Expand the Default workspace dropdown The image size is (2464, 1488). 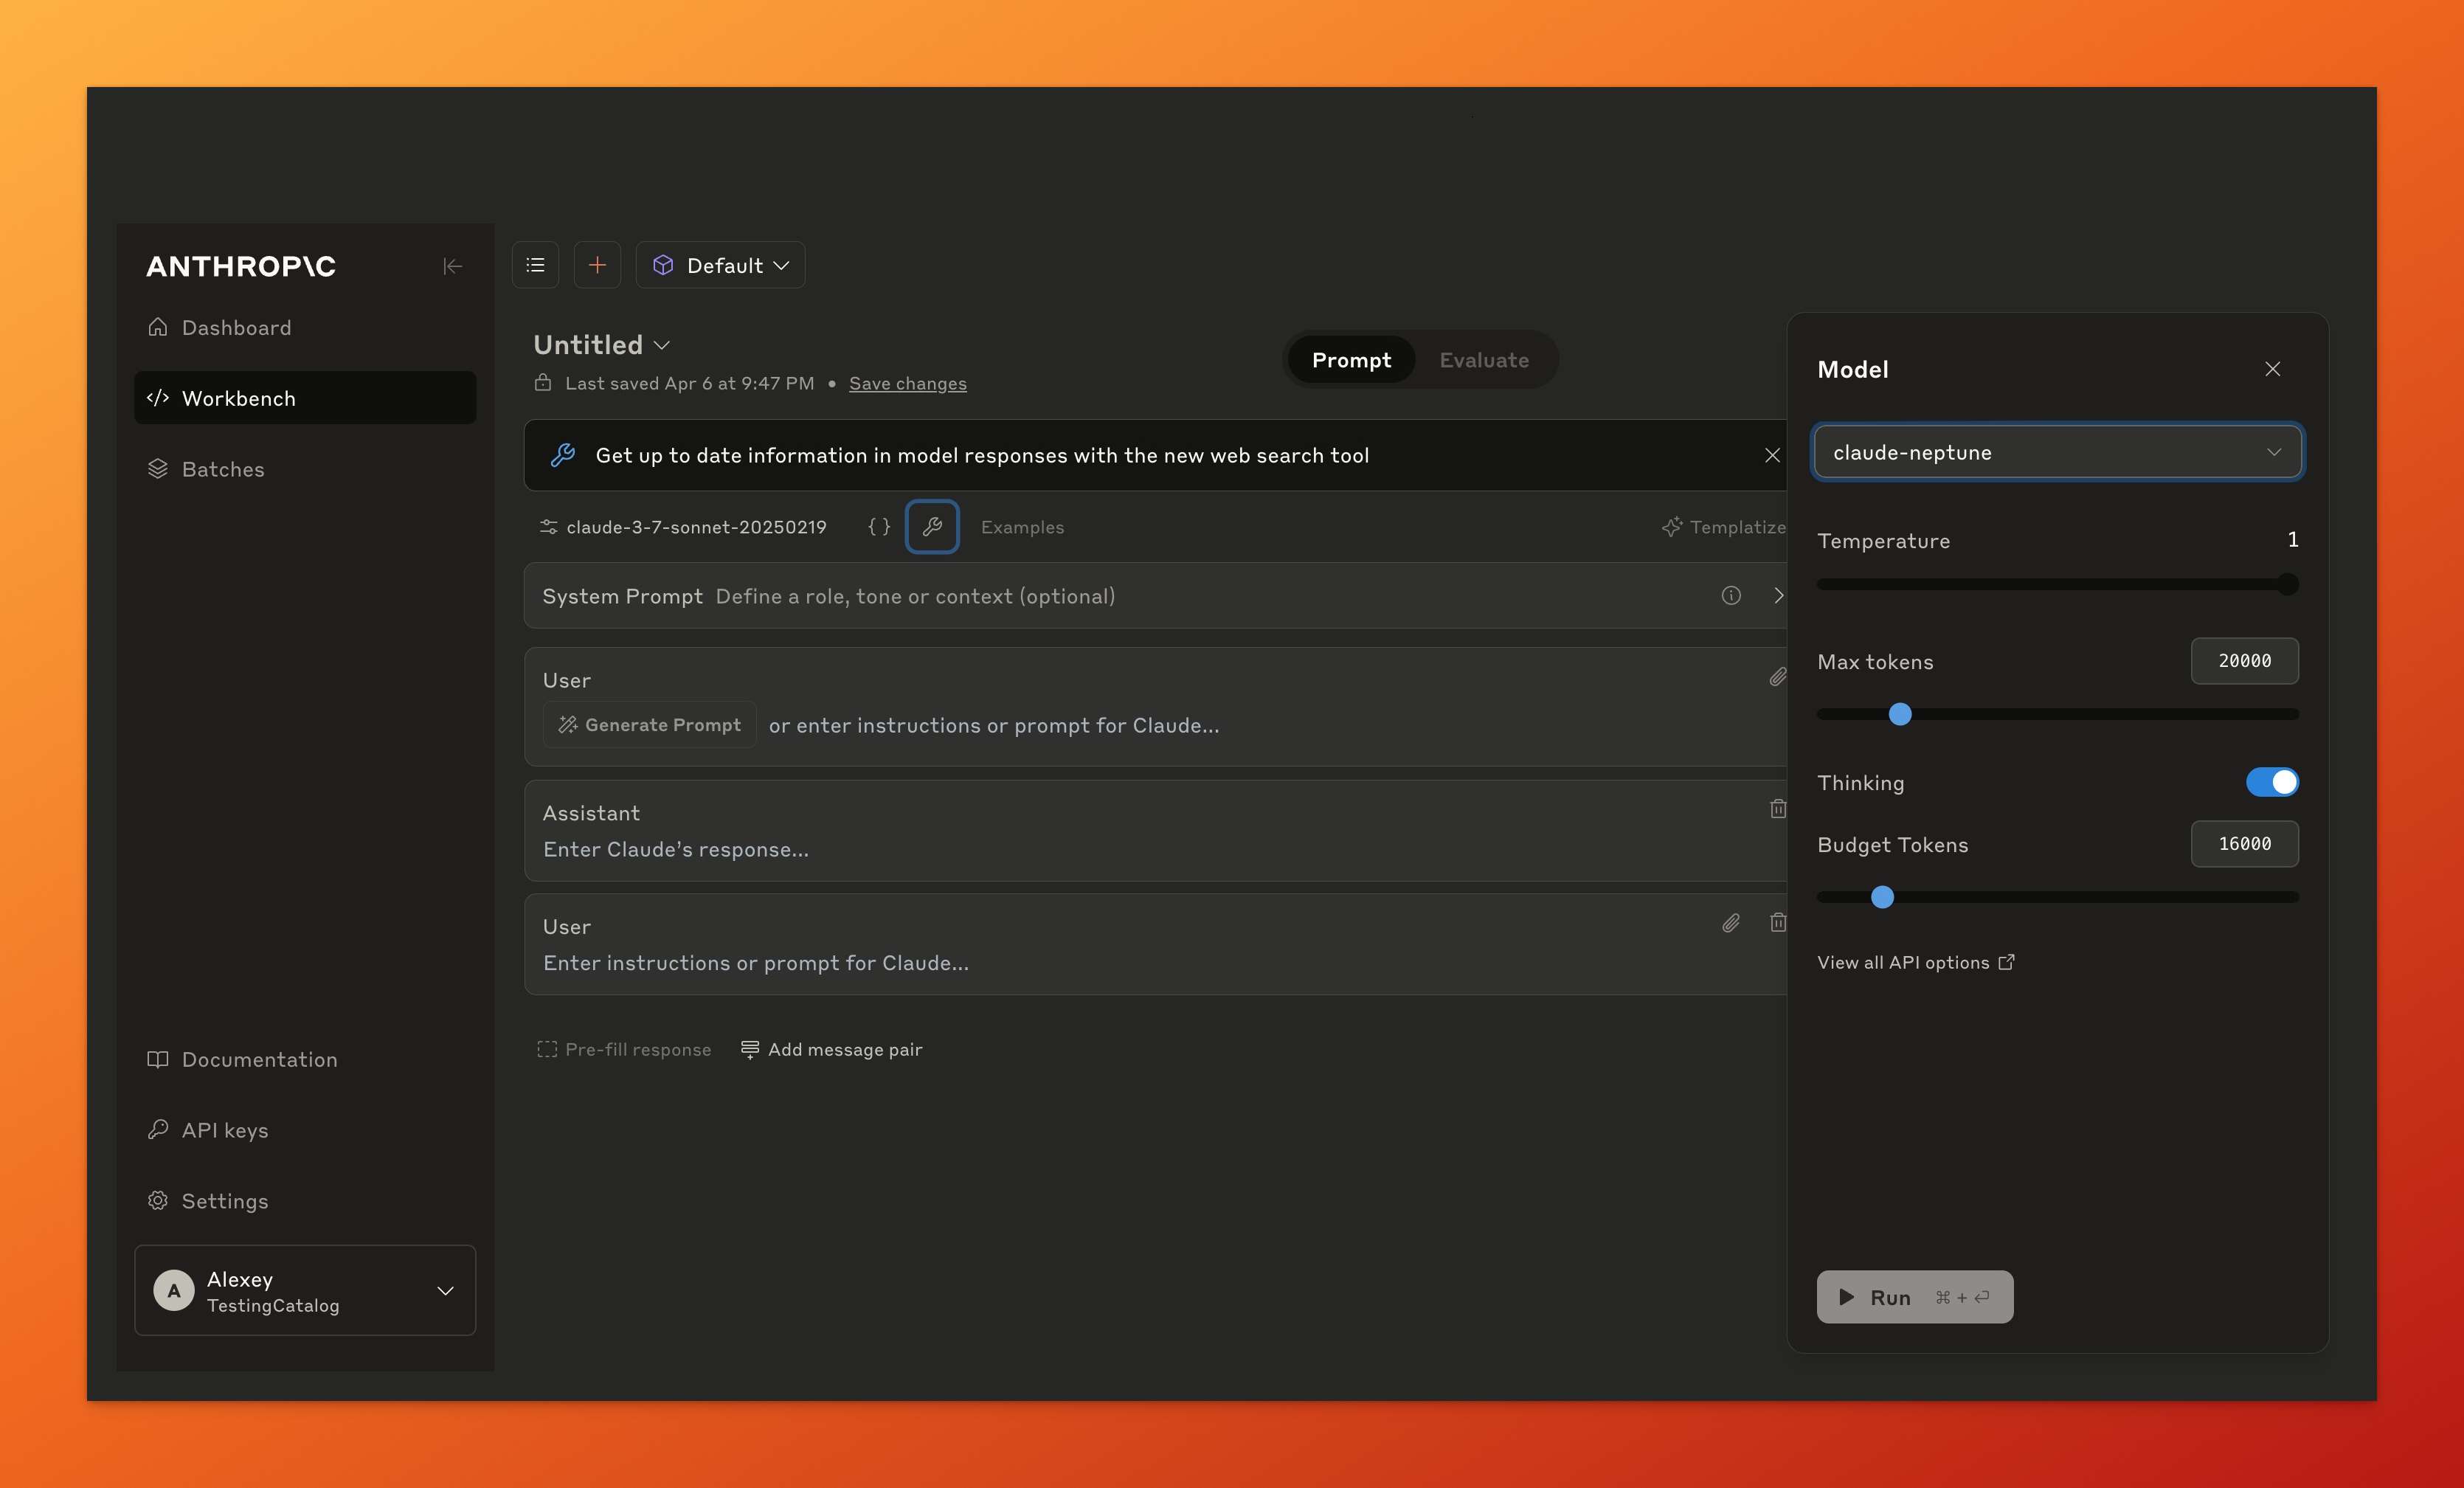point(720,265)
